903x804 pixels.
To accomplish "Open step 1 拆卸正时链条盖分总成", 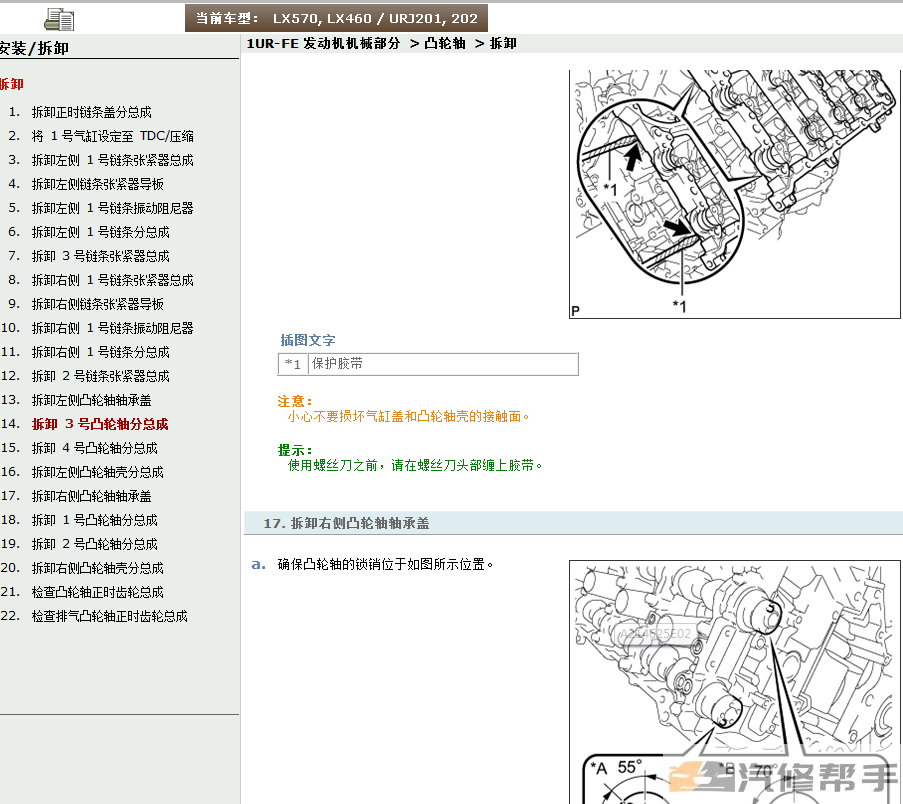I will point(92,112).
